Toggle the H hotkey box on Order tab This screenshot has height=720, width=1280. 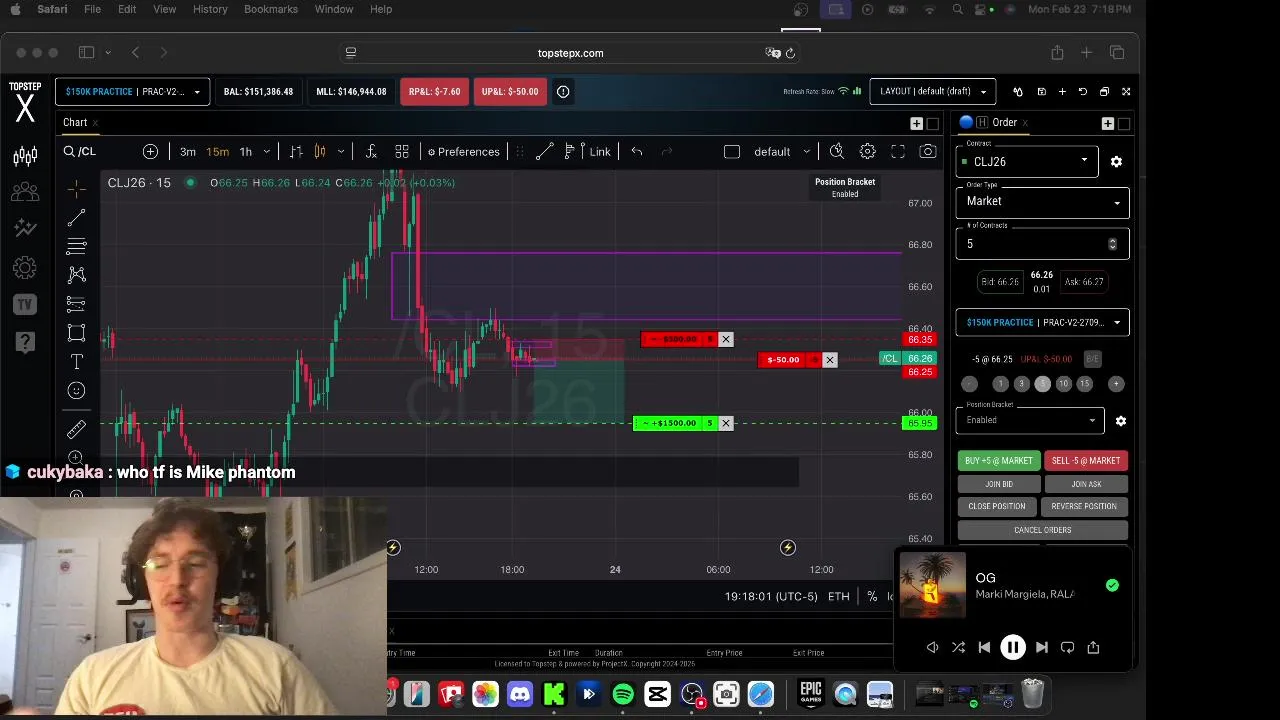point(982,123)
